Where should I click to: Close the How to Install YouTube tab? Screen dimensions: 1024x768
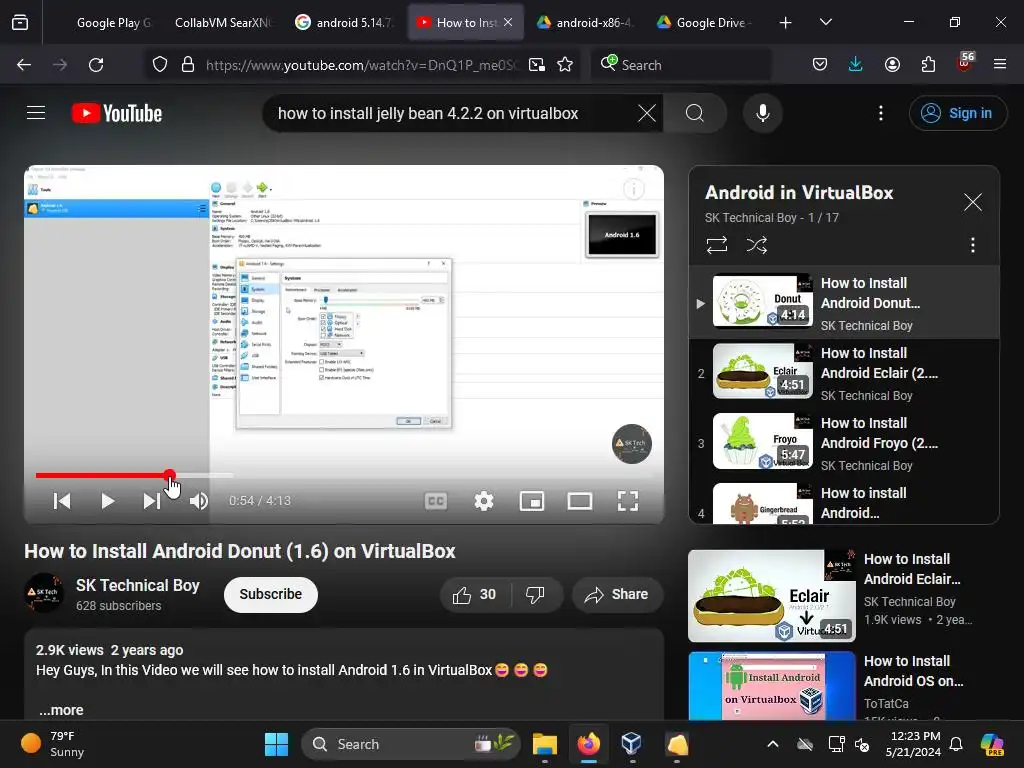(x=508, y=22)
